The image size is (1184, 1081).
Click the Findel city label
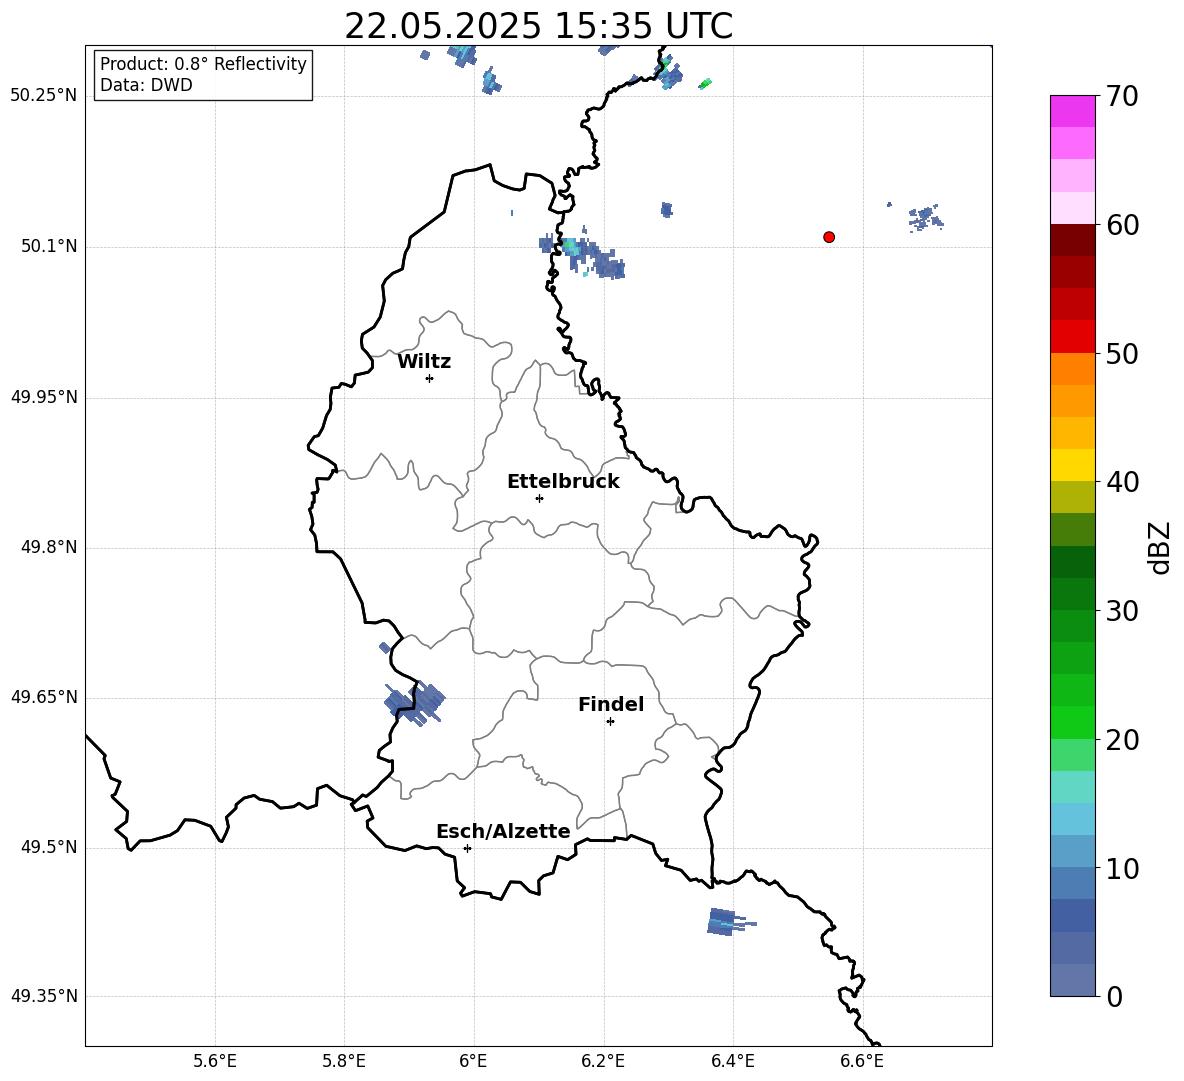[x=611, y=704]
